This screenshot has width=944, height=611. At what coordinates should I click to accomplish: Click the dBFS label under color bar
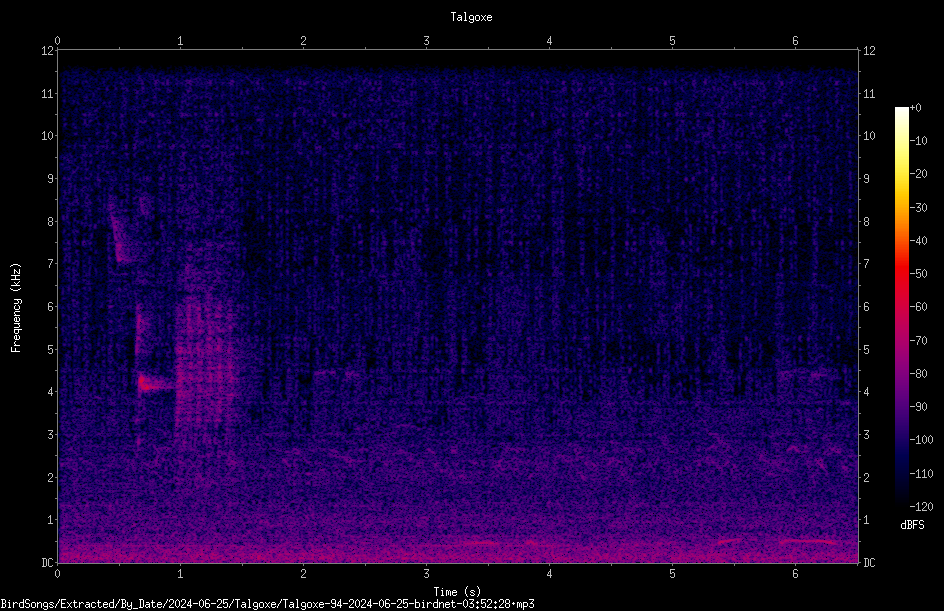[x=913, y=525]
